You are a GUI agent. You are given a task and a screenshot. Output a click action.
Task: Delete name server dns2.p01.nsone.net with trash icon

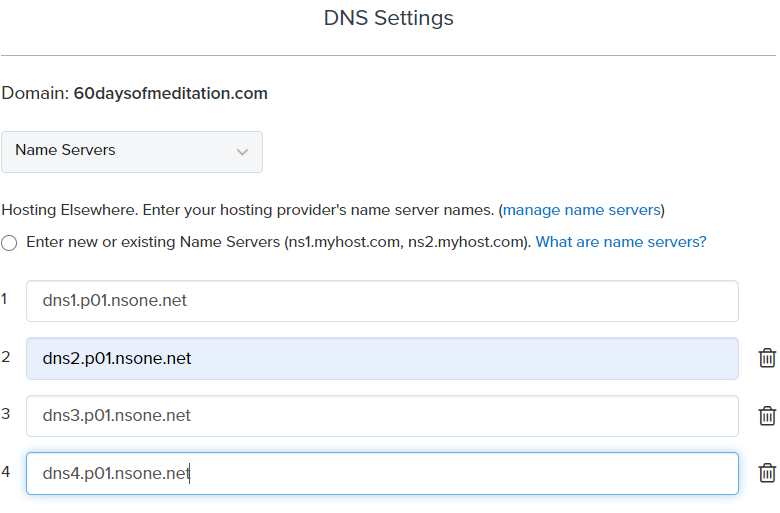[x=767, y=358]
